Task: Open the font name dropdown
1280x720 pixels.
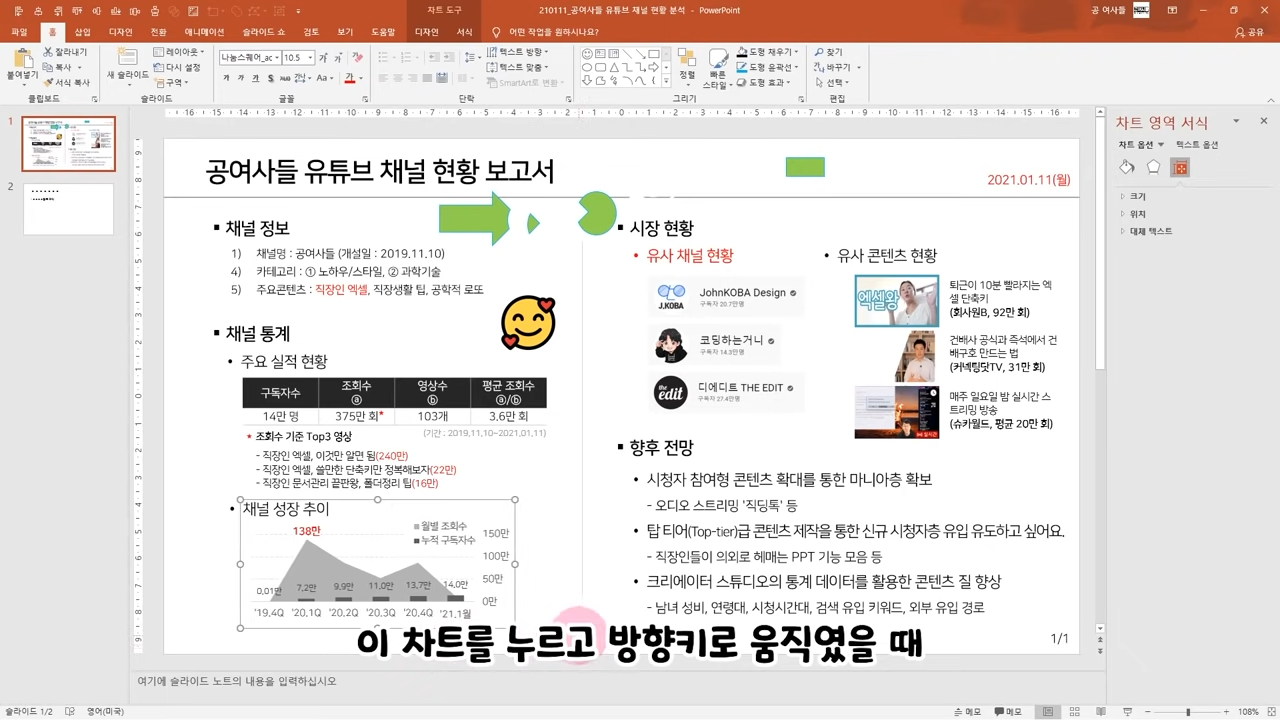Action: [275, 58]
